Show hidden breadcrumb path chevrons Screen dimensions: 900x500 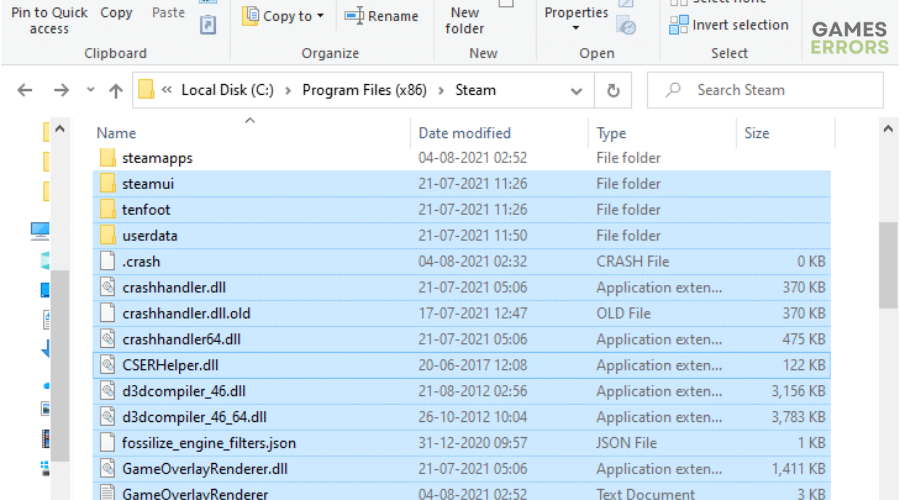(167, 90)
